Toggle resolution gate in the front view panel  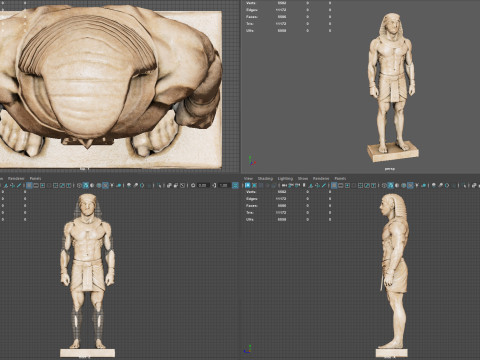[x=42, y=185]
